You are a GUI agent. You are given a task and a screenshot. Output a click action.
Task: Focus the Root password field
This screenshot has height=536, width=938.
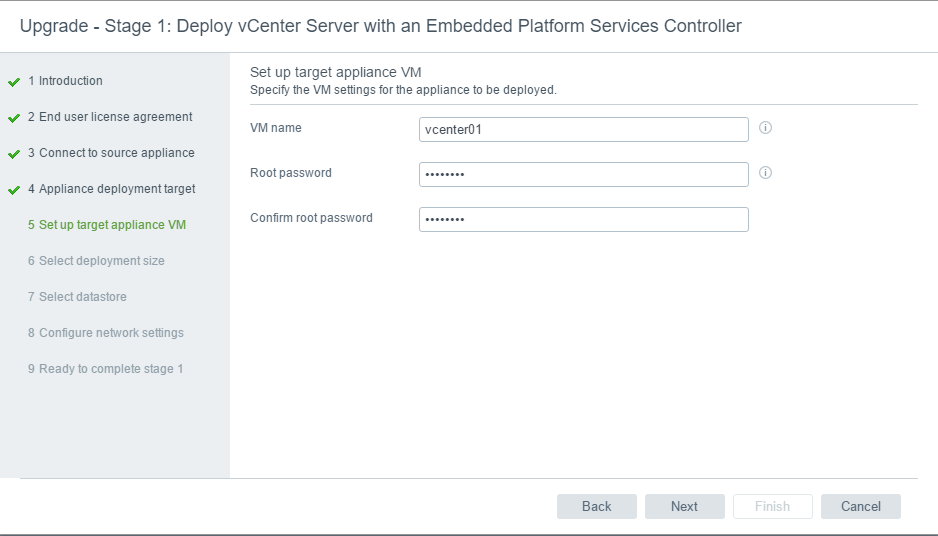click(584, 174)
